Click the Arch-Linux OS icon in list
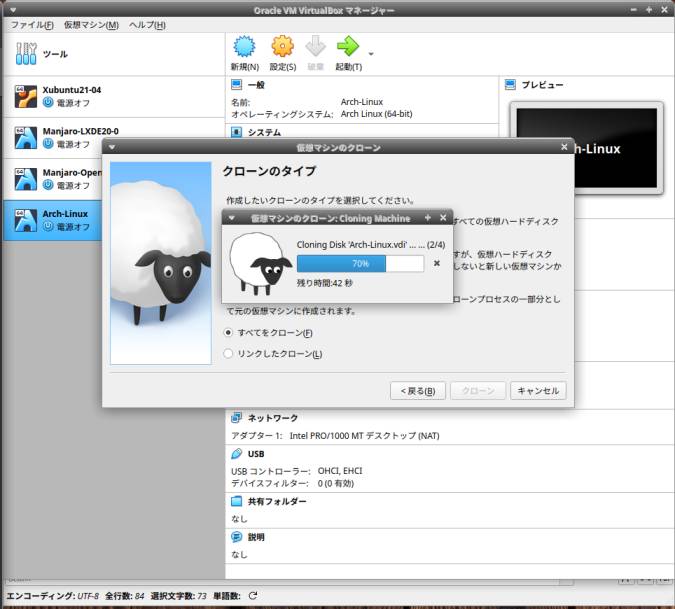This screenshot has width=675, height=609. (26, 220)
